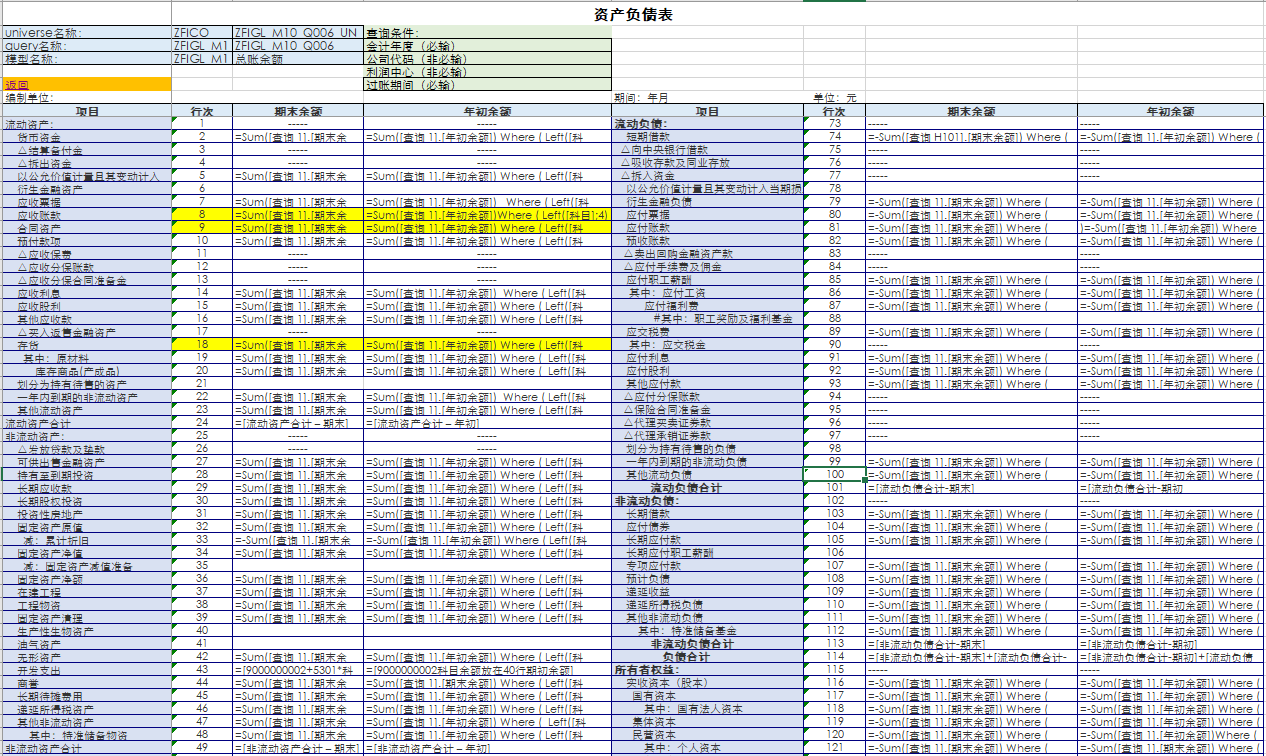Select the 应收账款 label cell

[87, 215]
